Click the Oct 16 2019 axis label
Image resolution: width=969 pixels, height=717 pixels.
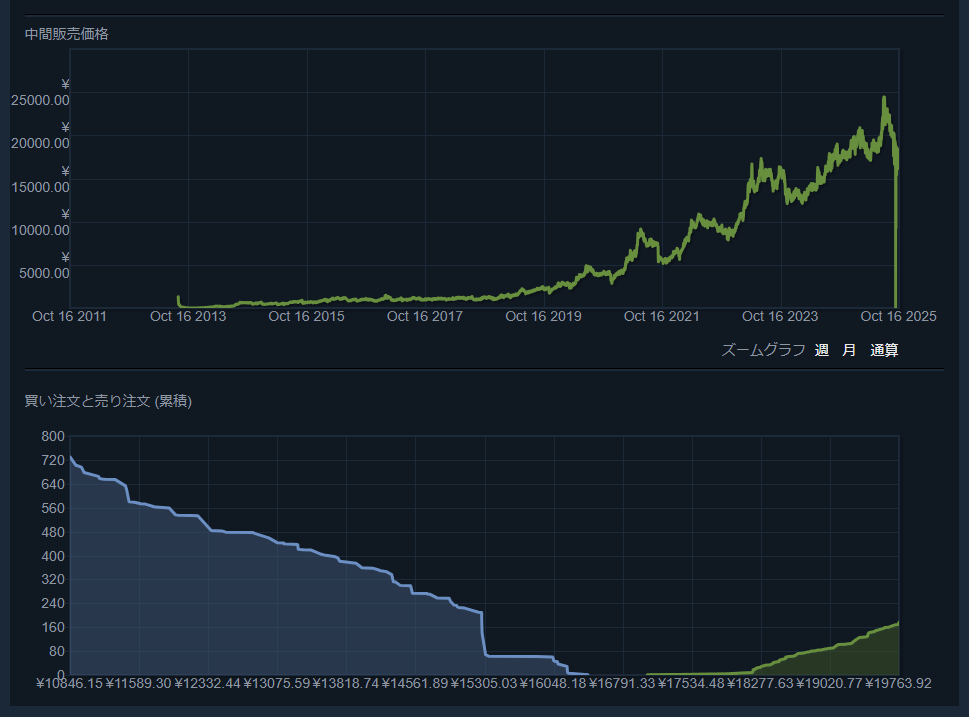543,317
